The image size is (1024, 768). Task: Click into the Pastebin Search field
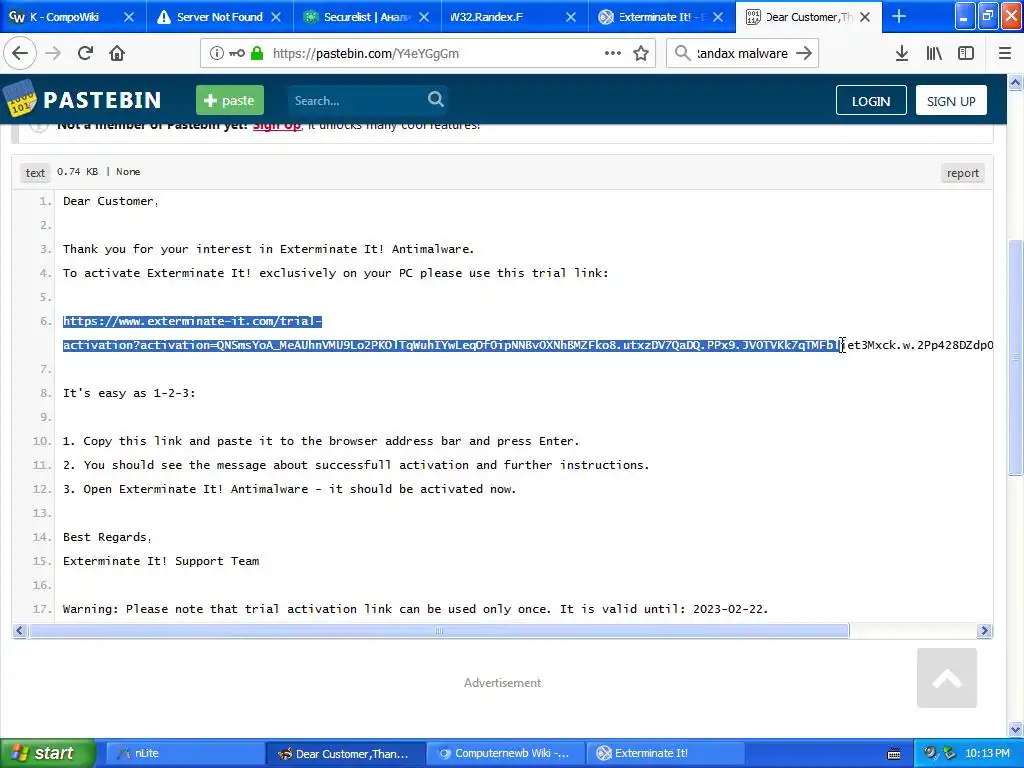tap(356, 101)
